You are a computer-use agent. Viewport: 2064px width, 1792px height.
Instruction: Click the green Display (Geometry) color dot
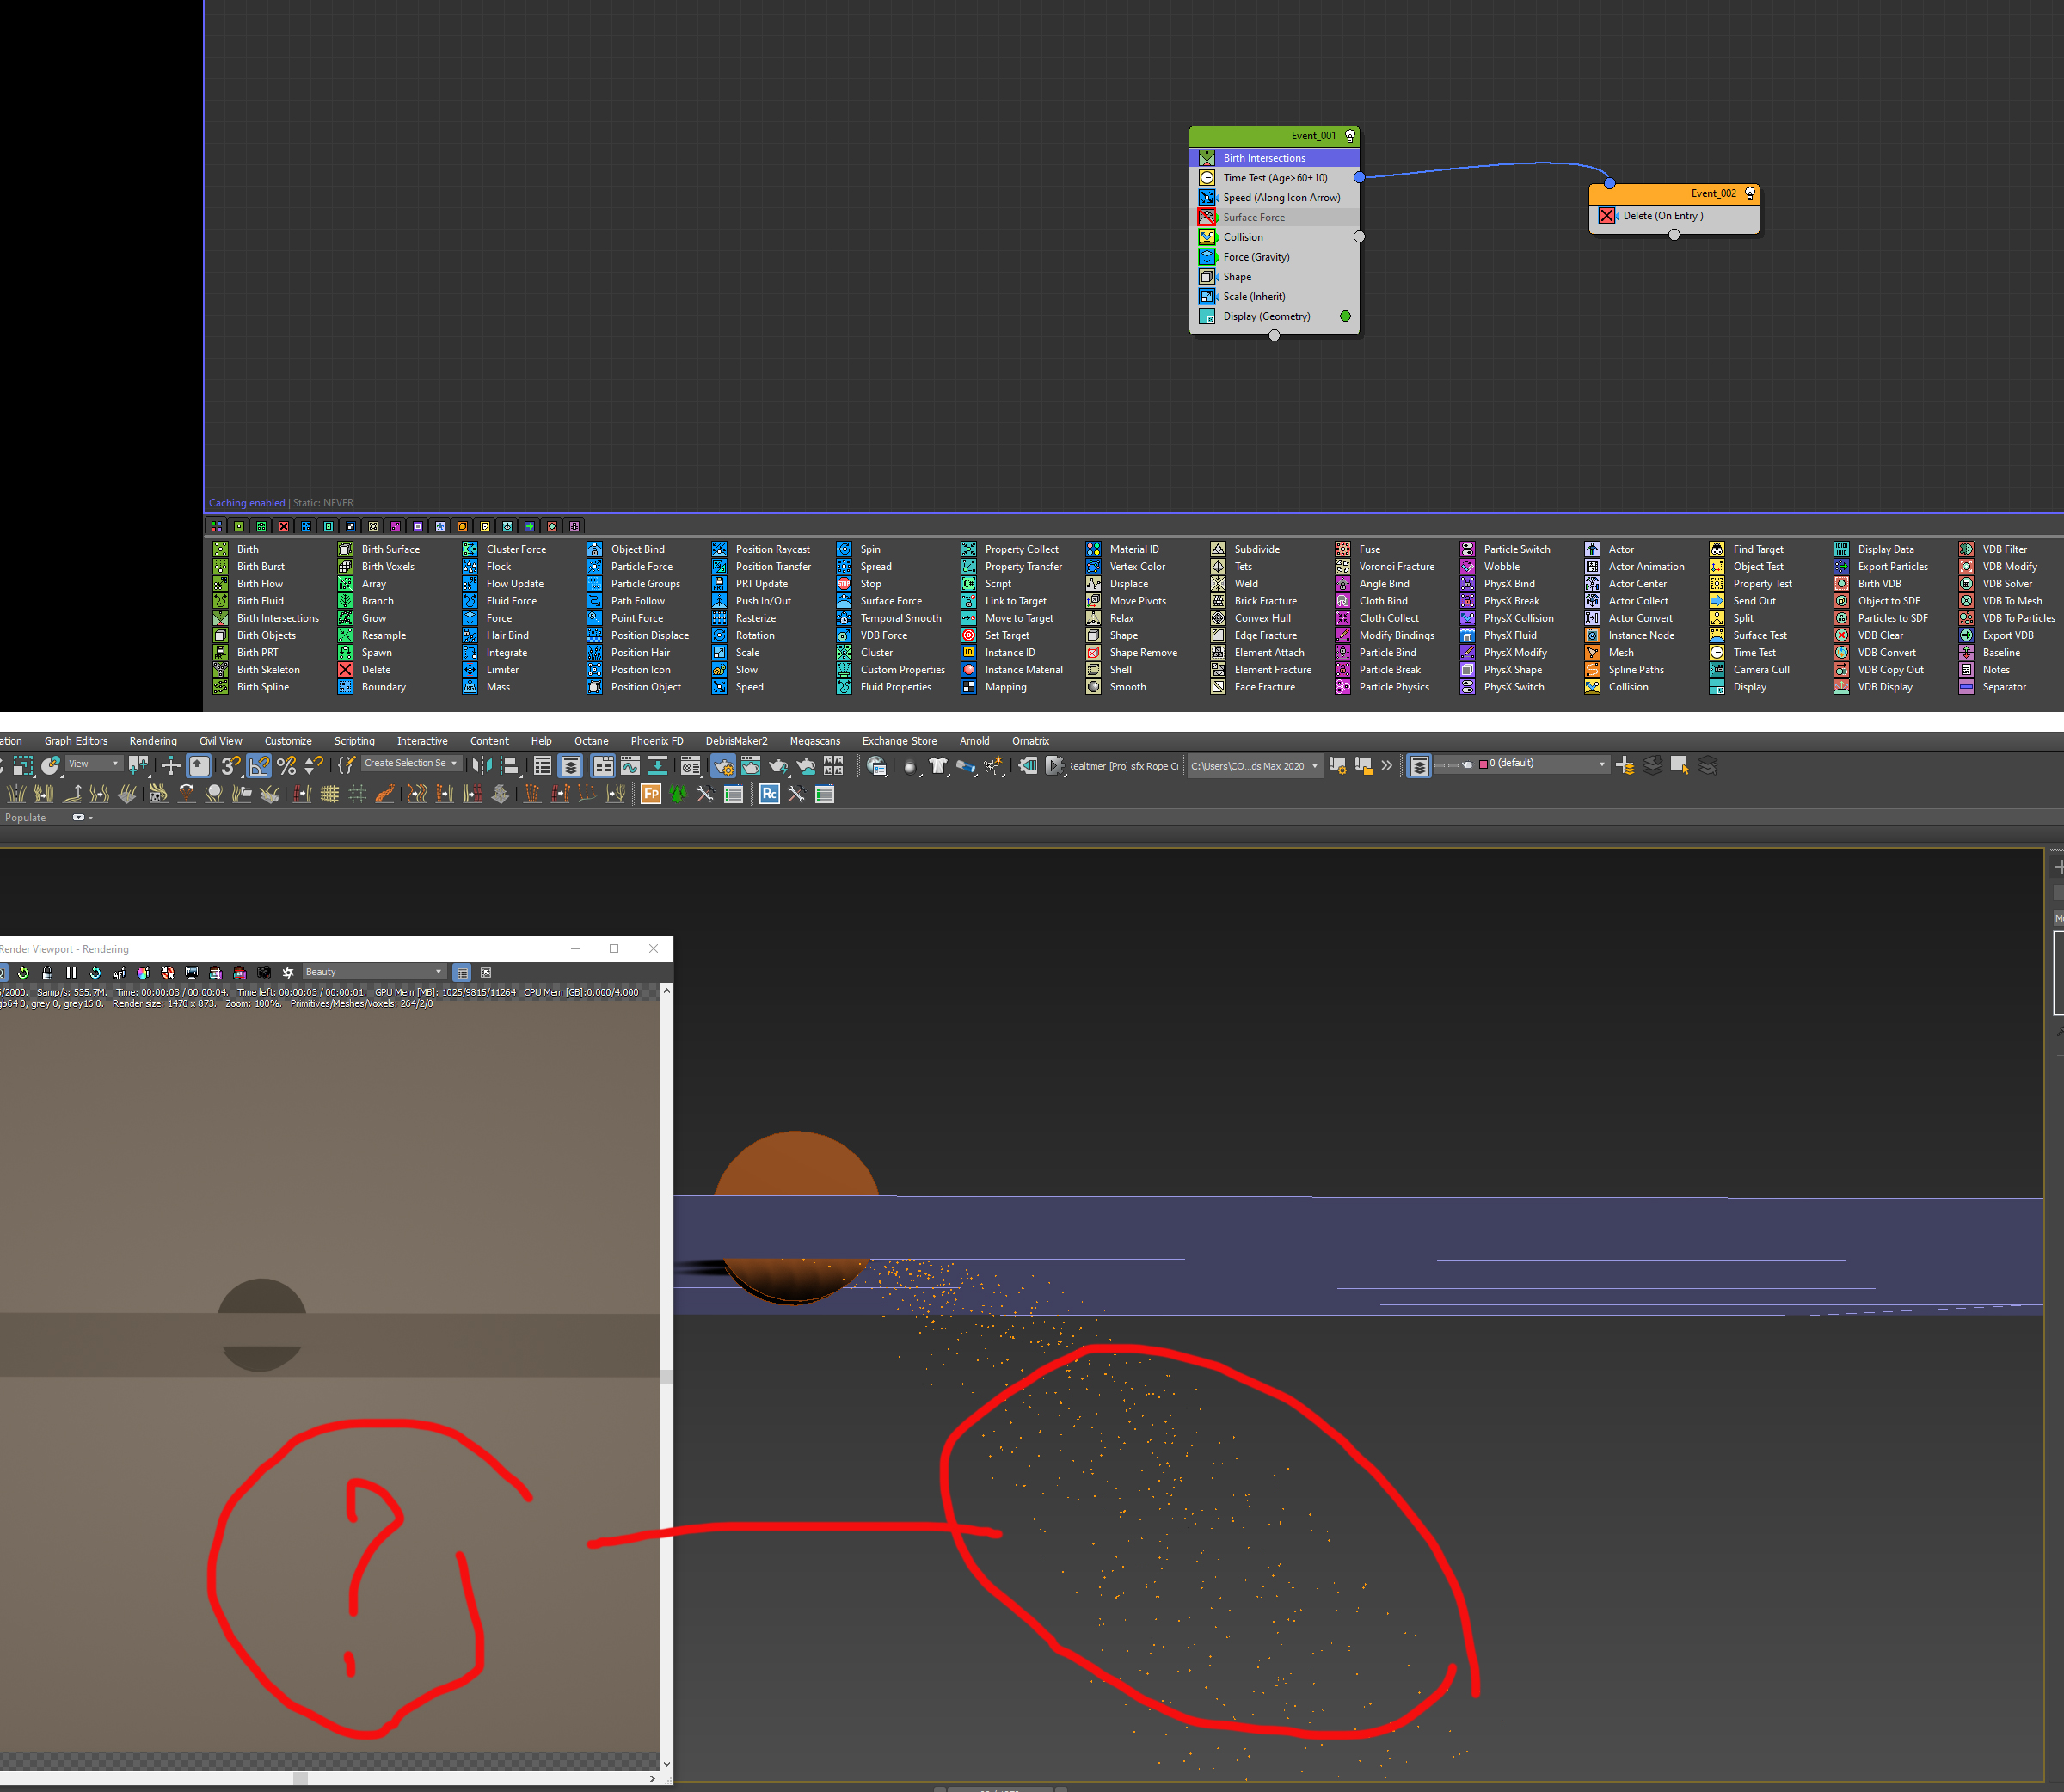pyautogui.click(x=1345, y=316)
